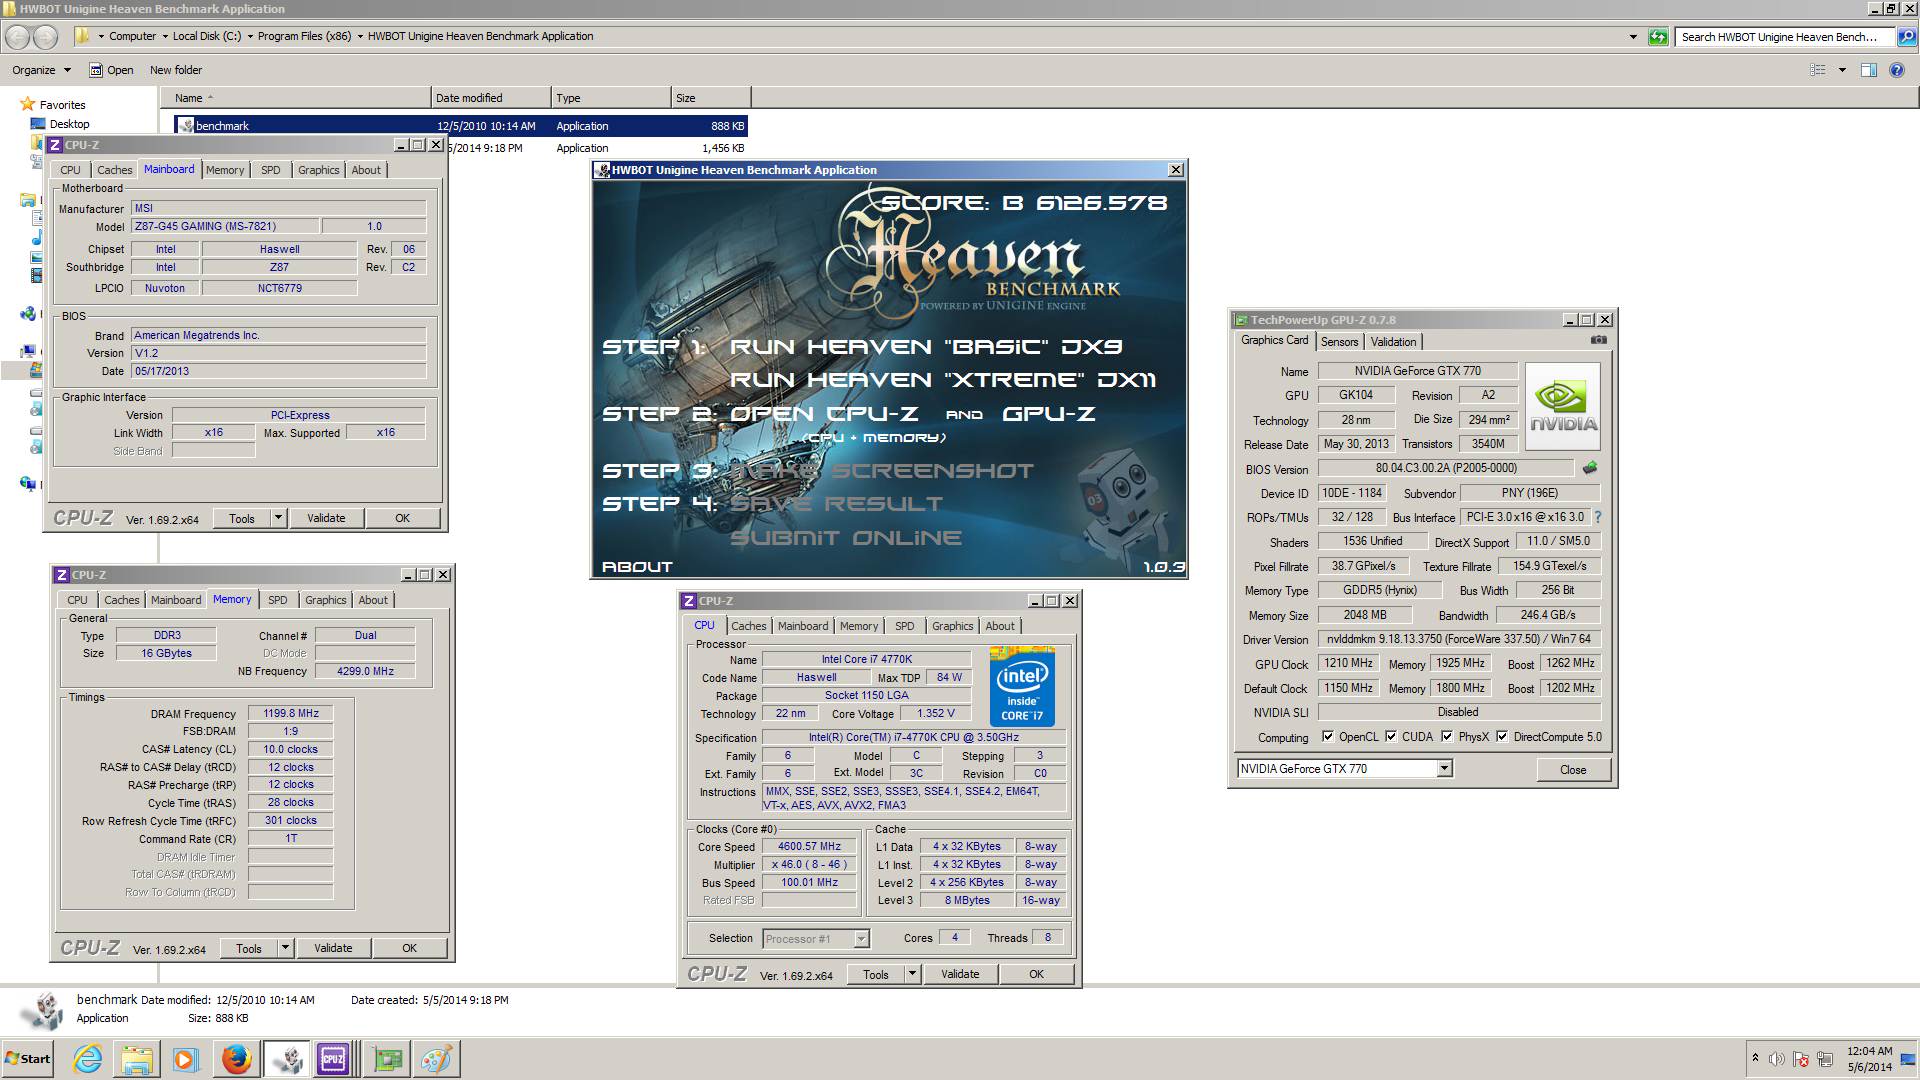
Task: Open Windows Explorer folder icon on taskbar
Action: 137,1059
